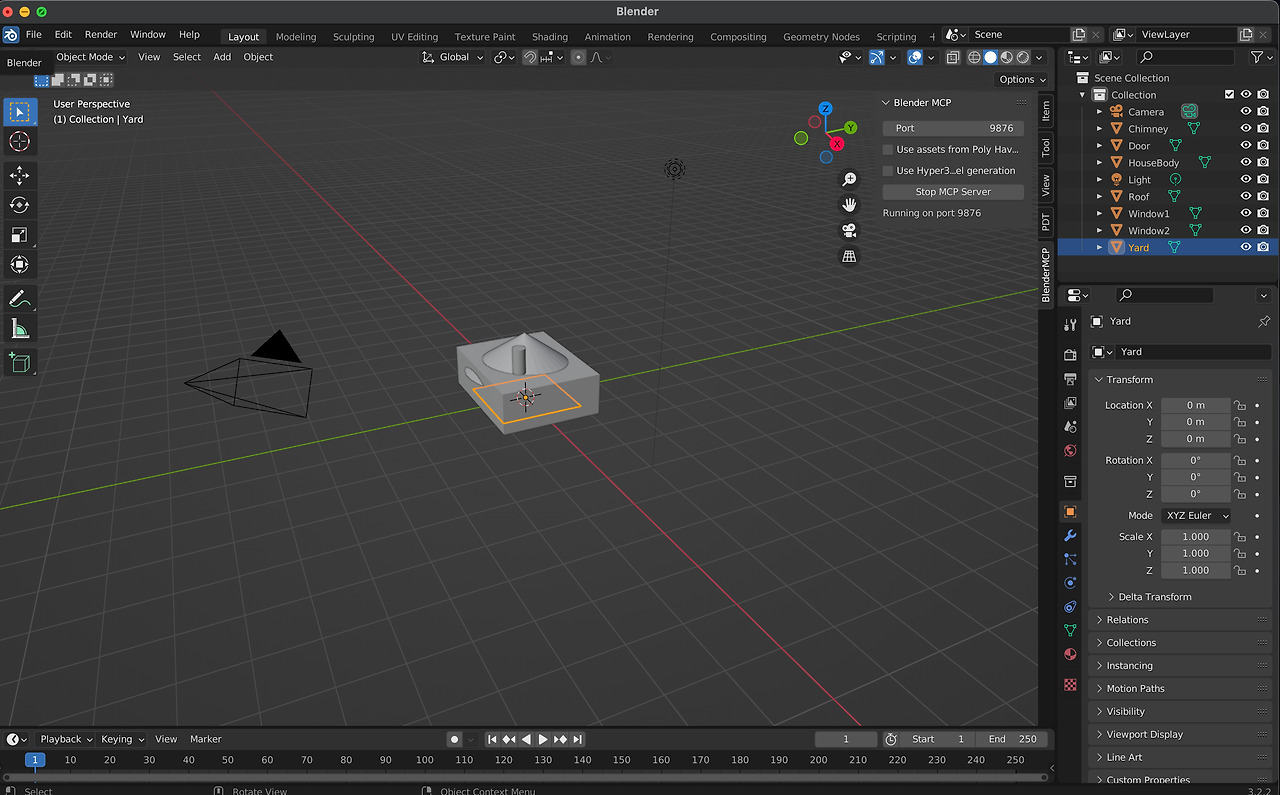This screenshot has width=1280, height=795.
Task: Open the Add menu in viewport header
Action: tap(222, 57)
